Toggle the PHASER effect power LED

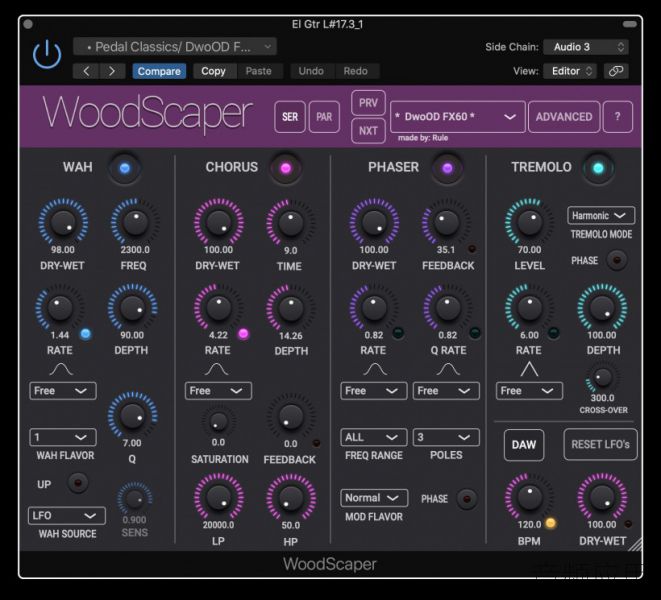tap(447, 169)
